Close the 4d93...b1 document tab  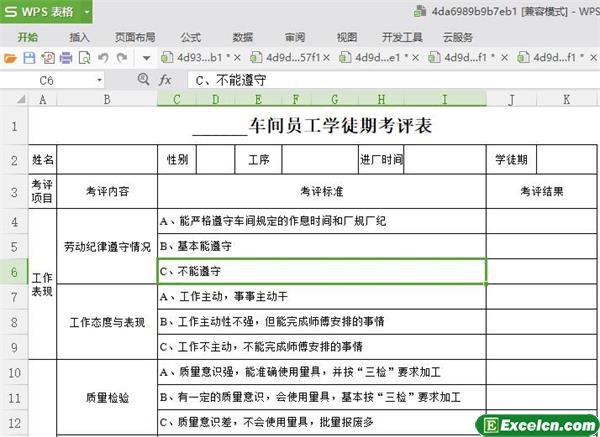pos(237,58)
